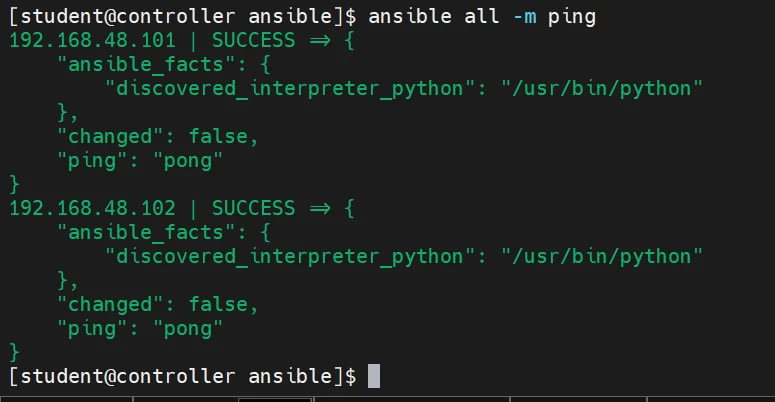Click the second "discovered_interpreter_python" key
775x402 pixels.
288,257
